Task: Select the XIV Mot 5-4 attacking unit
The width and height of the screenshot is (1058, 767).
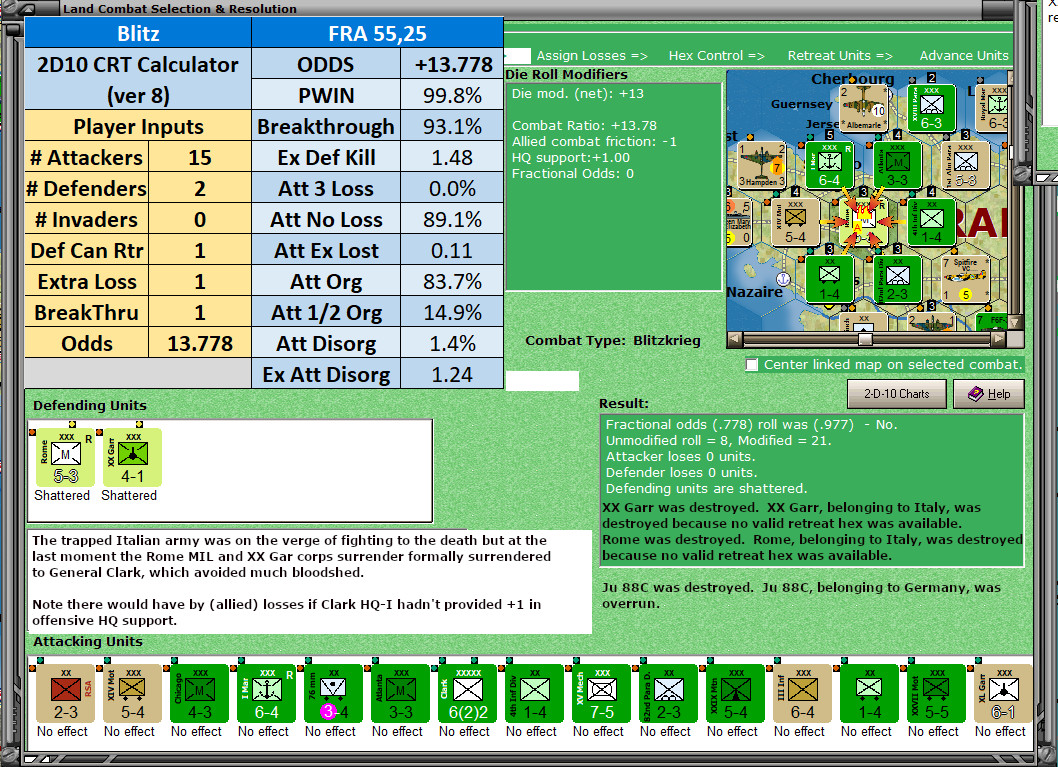Action: pyautogui.click(x=132, y=693)
